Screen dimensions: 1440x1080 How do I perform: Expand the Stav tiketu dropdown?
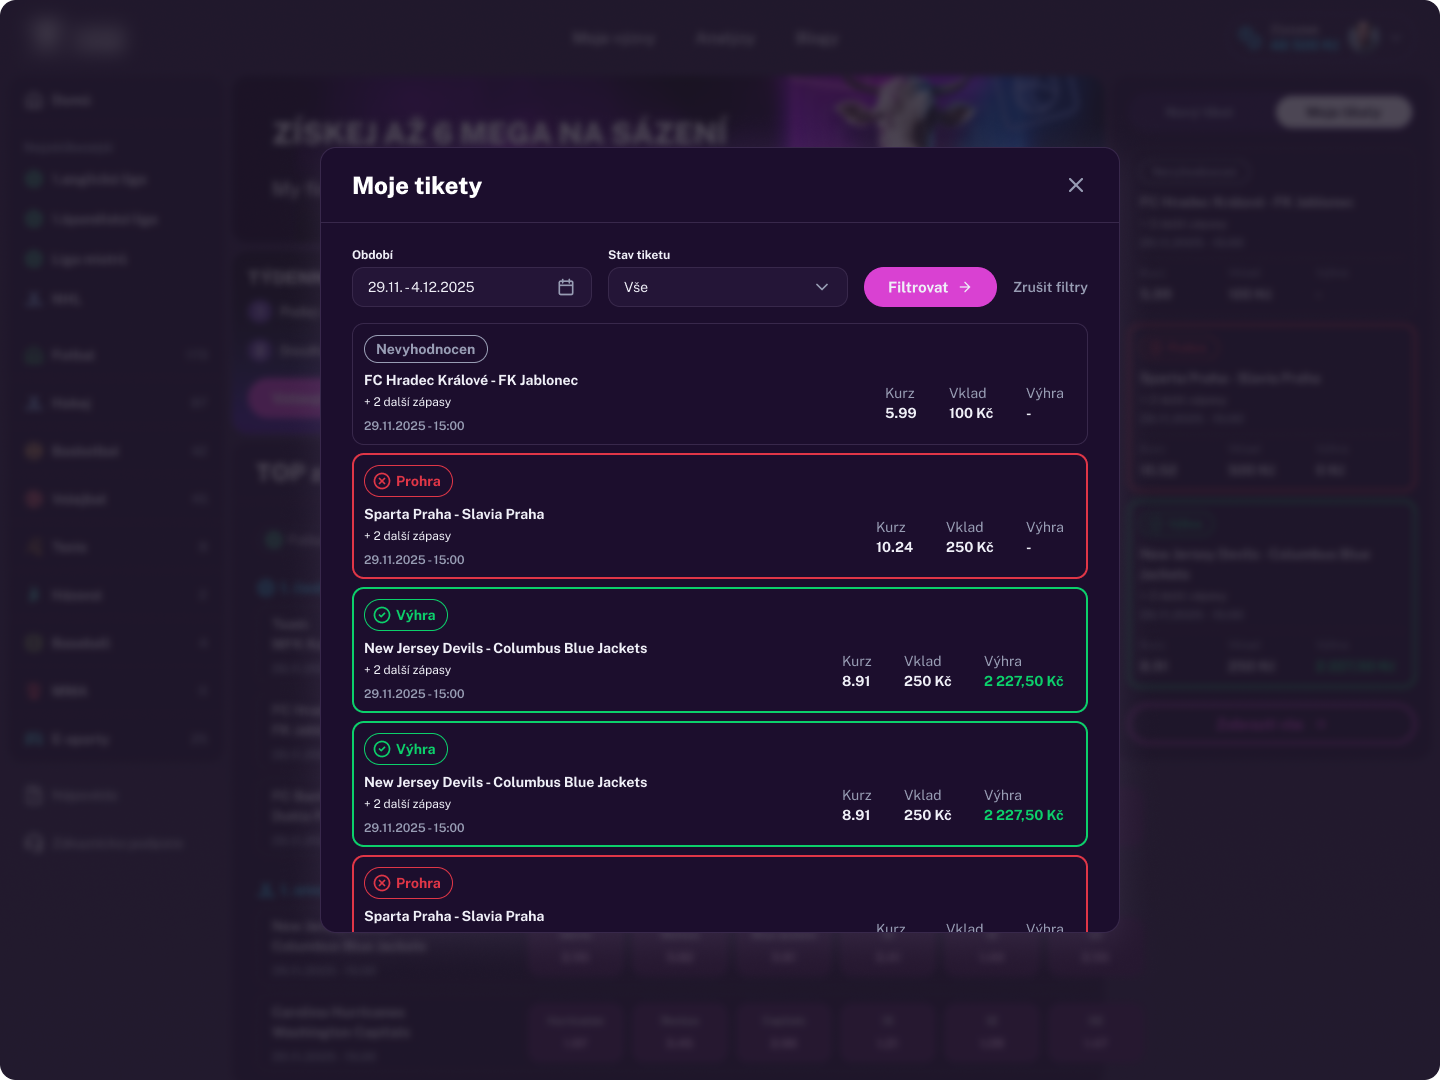(x=728, y=287)
